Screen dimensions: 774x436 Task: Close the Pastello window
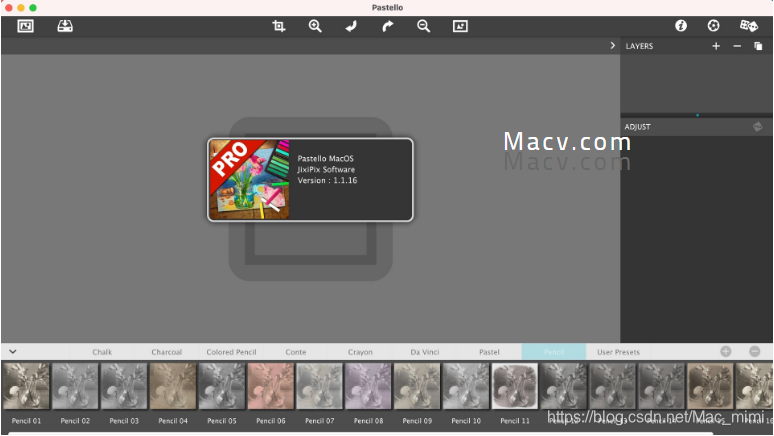[9, 7]
